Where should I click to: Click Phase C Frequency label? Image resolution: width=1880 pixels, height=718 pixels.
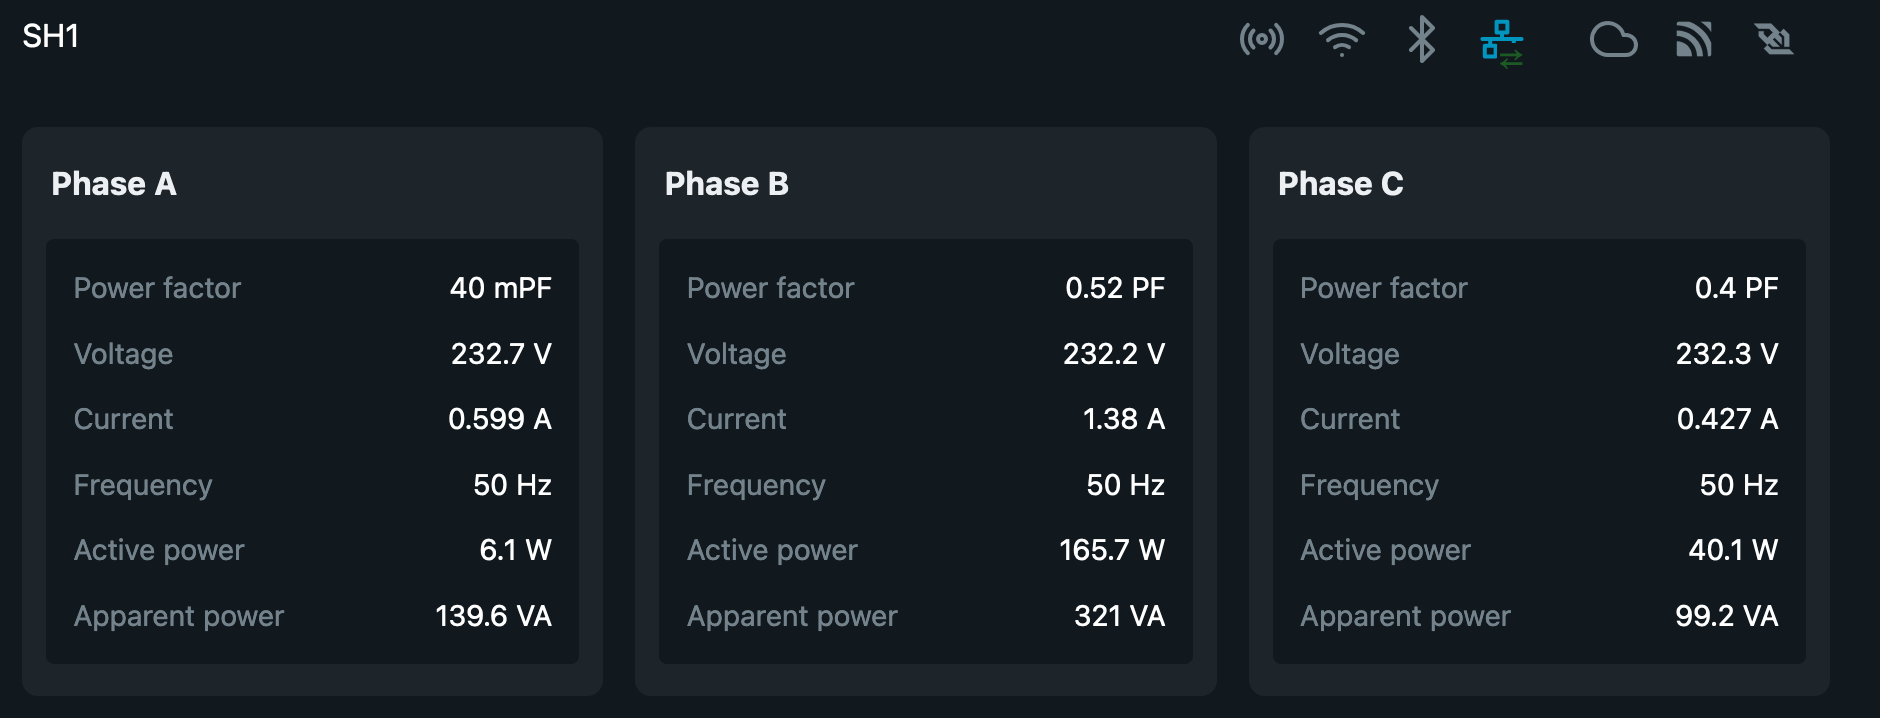(1369, 485)
